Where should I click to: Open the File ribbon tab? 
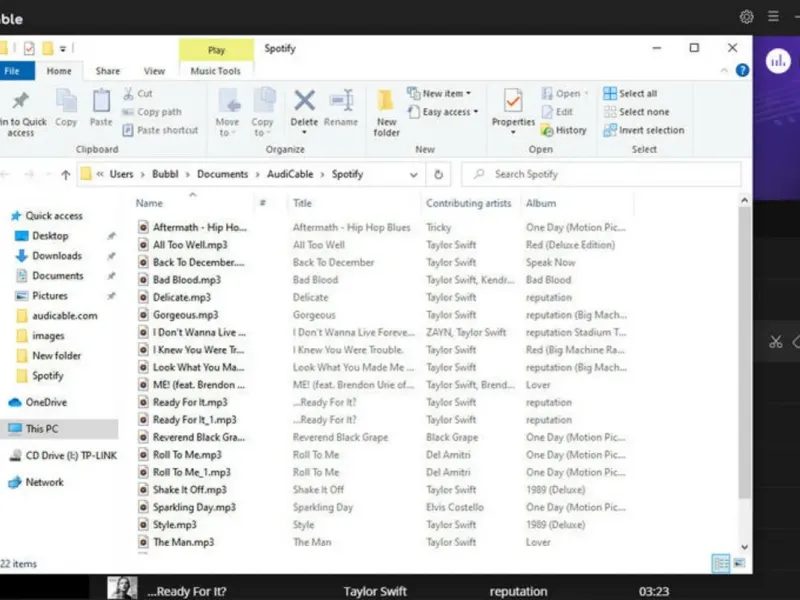(14, 71)
